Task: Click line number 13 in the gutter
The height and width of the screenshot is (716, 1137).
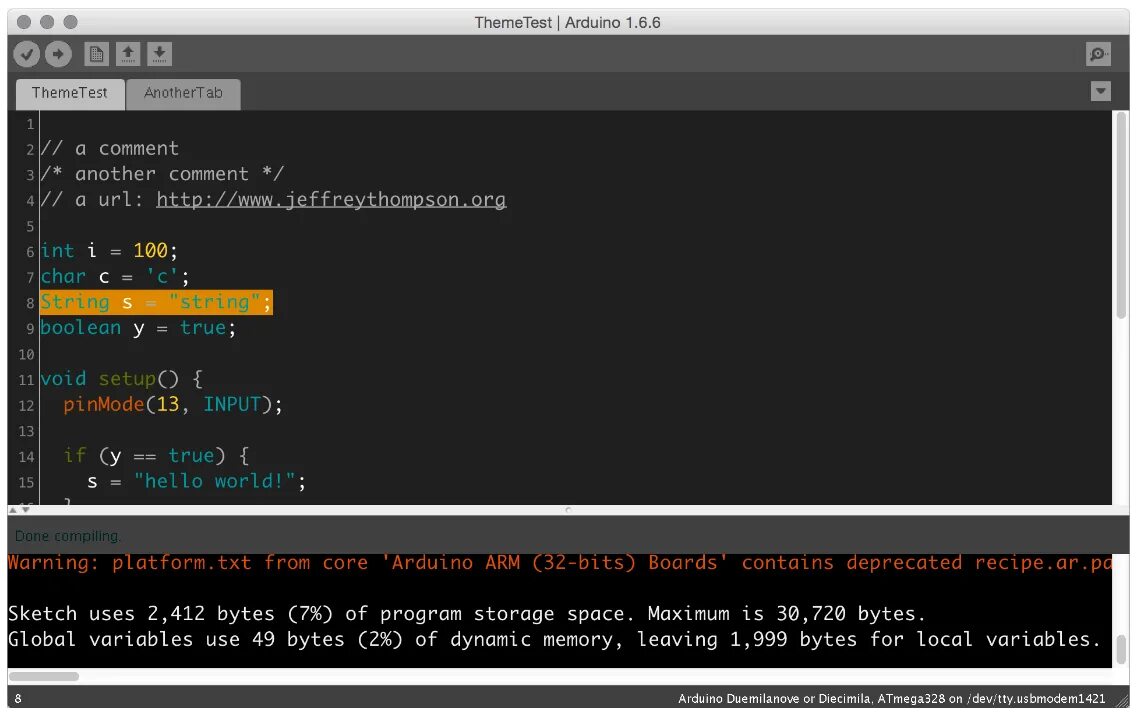Action: (x=26, y=432)
